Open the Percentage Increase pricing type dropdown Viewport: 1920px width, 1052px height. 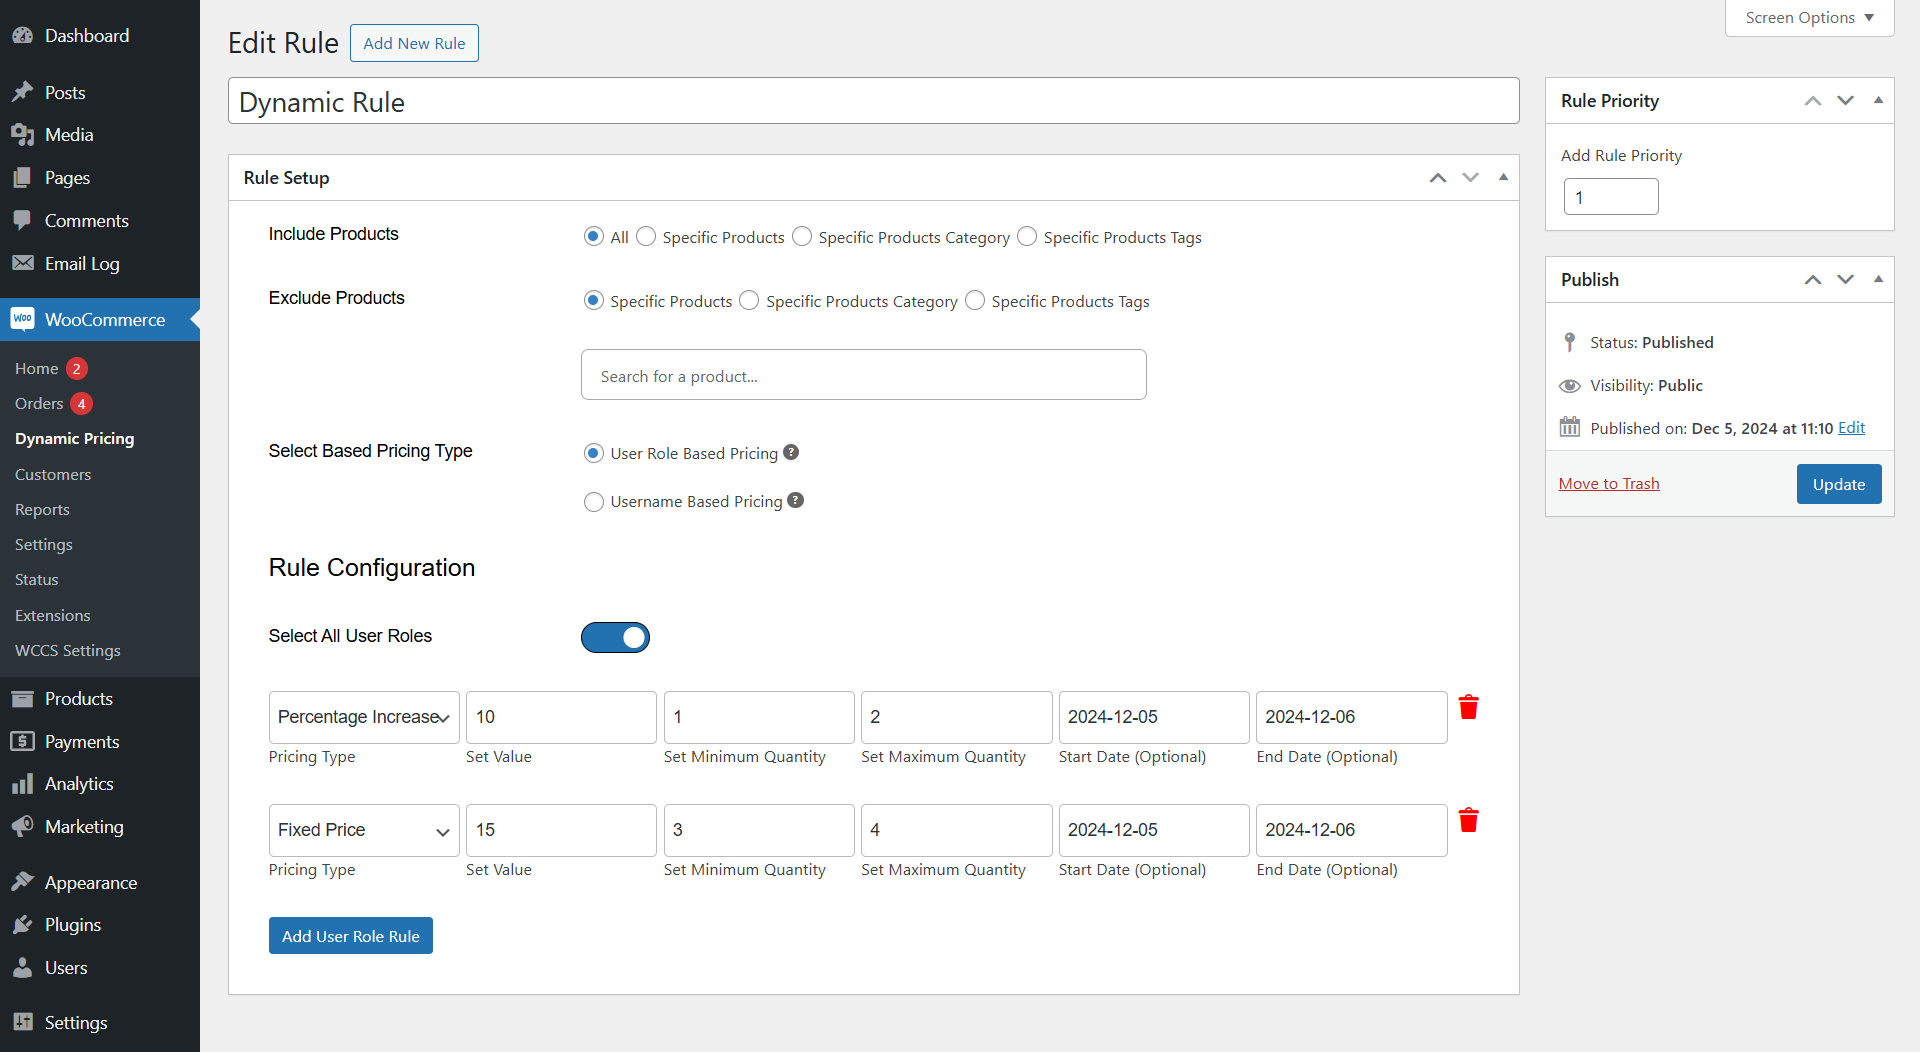pyautogui.click(x=364, y=717)
